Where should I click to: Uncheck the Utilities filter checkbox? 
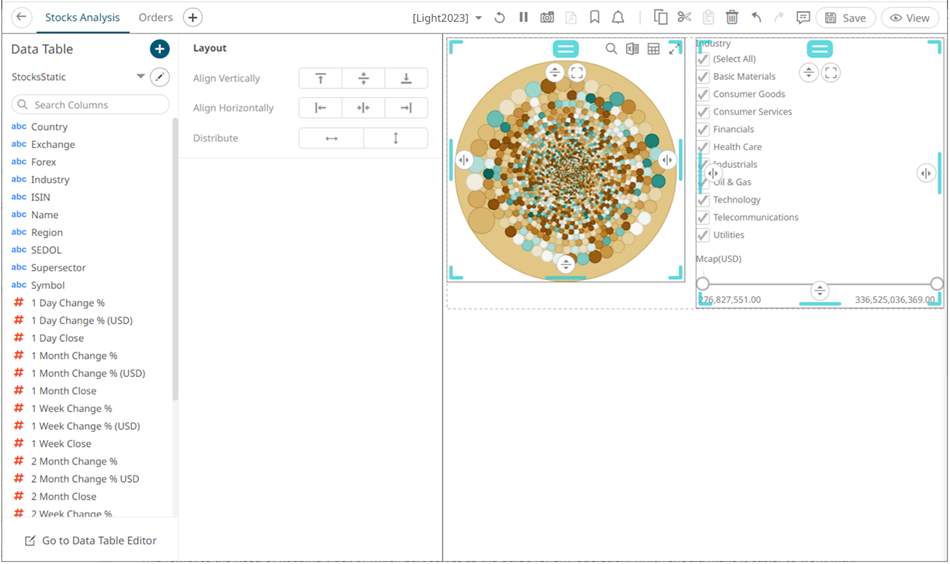coord(703,236)
